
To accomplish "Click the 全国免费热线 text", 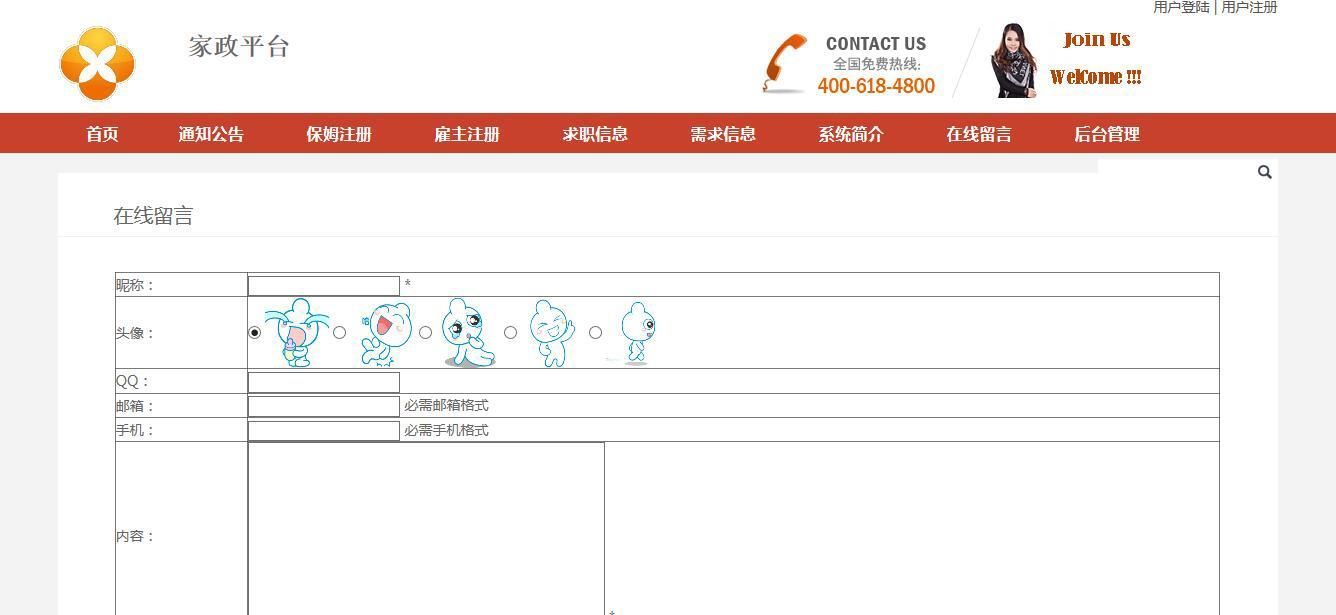I will point(877,64).
